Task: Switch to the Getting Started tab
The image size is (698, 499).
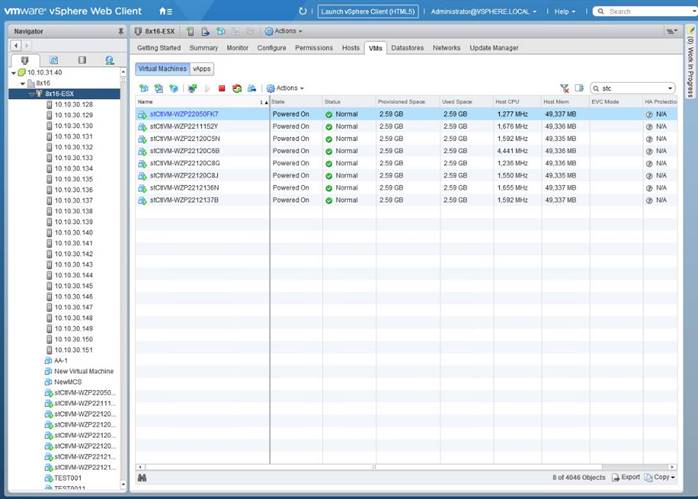Action: [x=159, y=48]
